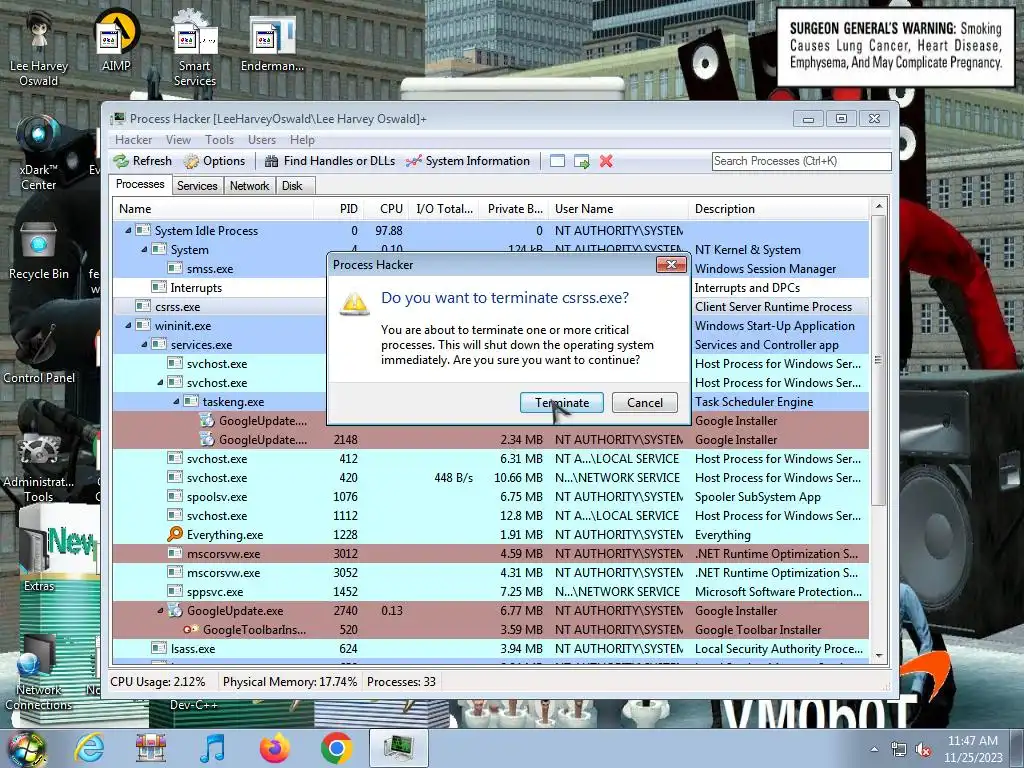Open the Control Panel desktop icon
Viewport: 1024px width, 768px height.
[x=39, y=353]
